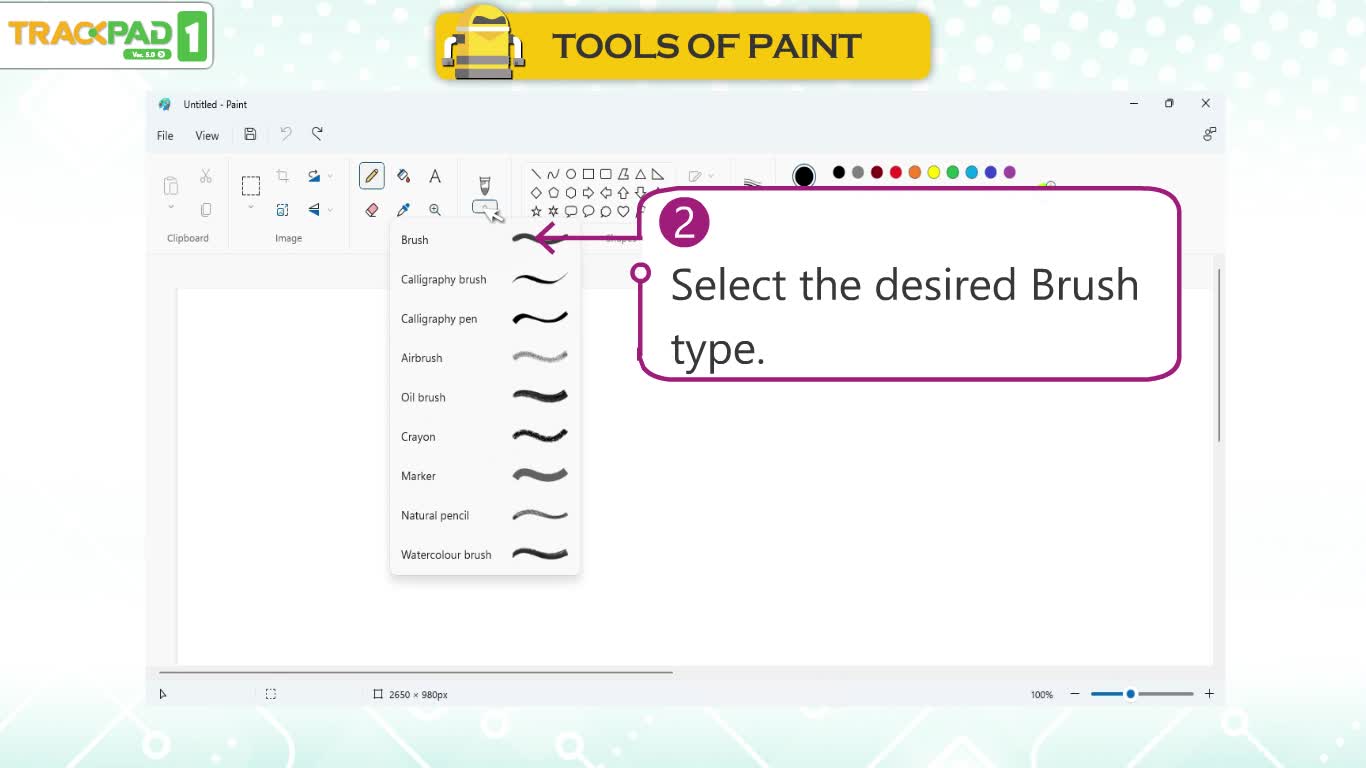The height and width of the screenshot is (768, 1366).
Task: Expand the Rotate dropdown chevron
Action: pyautogui.click(x=330, y=176)
